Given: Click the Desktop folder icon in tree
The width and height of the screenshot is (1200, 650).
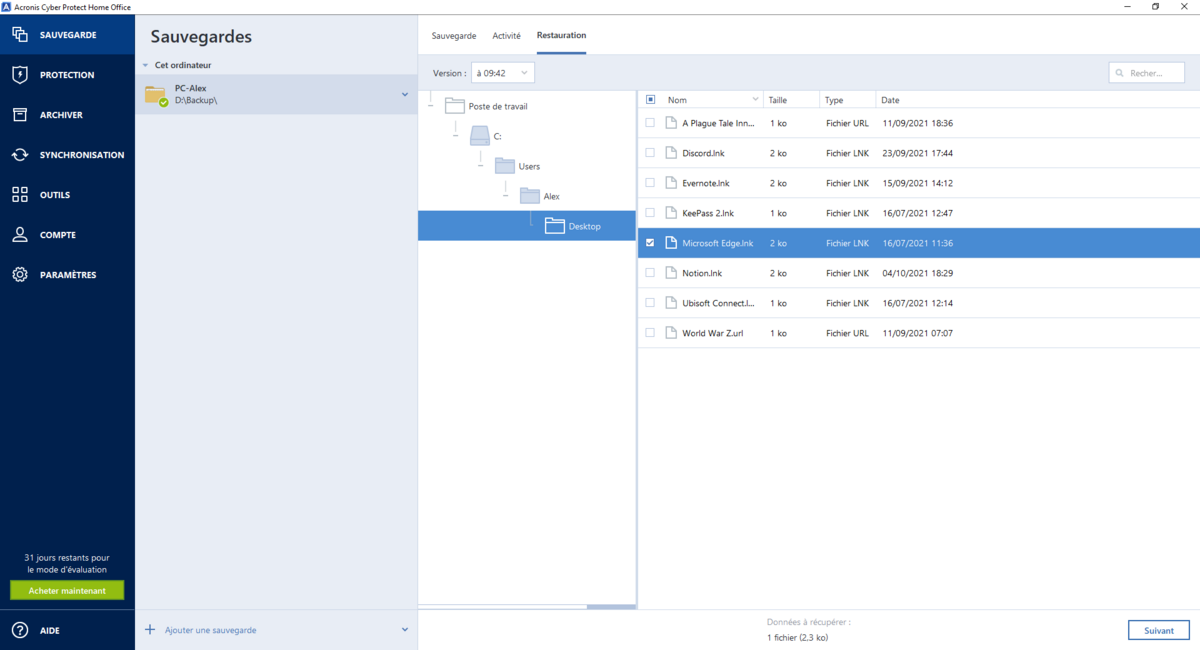Looking at the screenshot, I should (555, 226).
